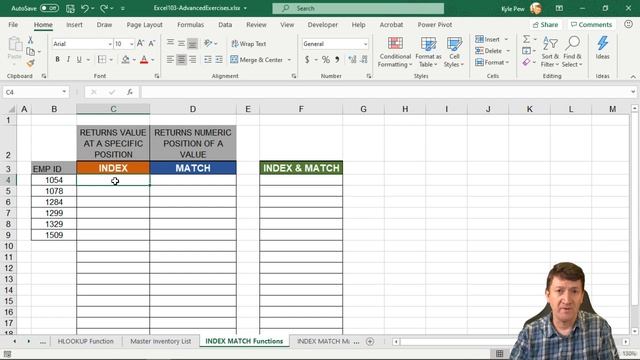Viewport: 640px width, 360px height.
Task: Click the Increase Decimal icon
Action: pos(352,60)
